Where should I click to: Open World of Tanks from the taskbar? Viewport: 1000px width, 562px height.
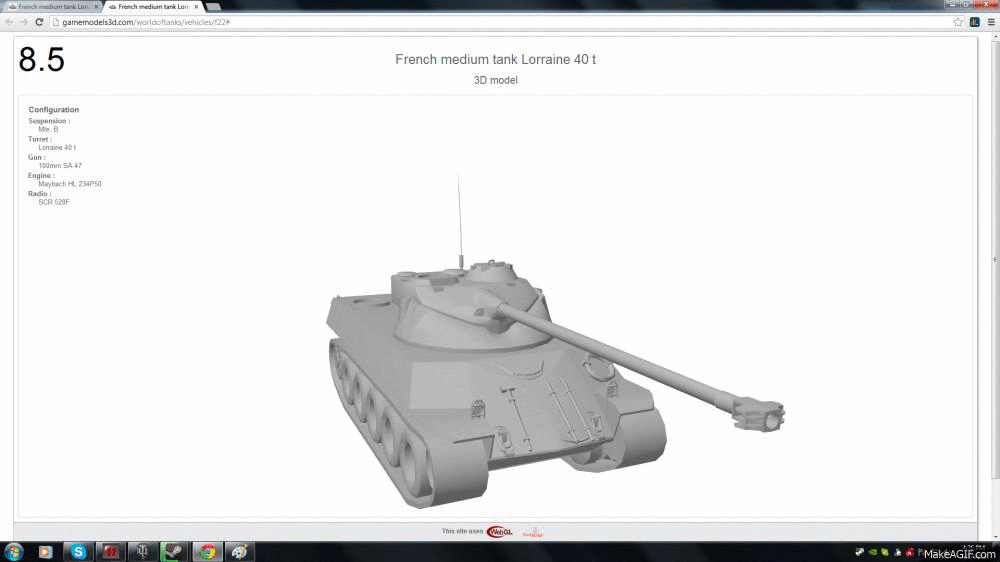(x=143, y=552)
